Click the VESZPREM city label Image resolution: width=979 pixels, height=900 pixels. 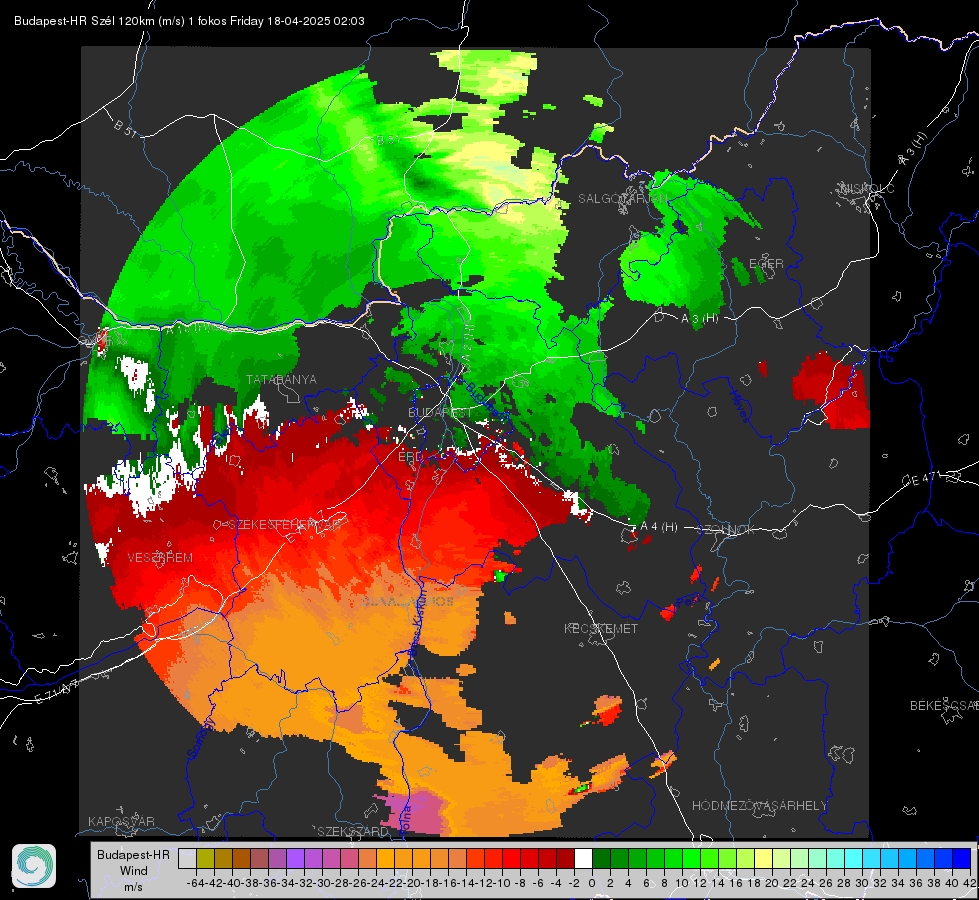160,558
